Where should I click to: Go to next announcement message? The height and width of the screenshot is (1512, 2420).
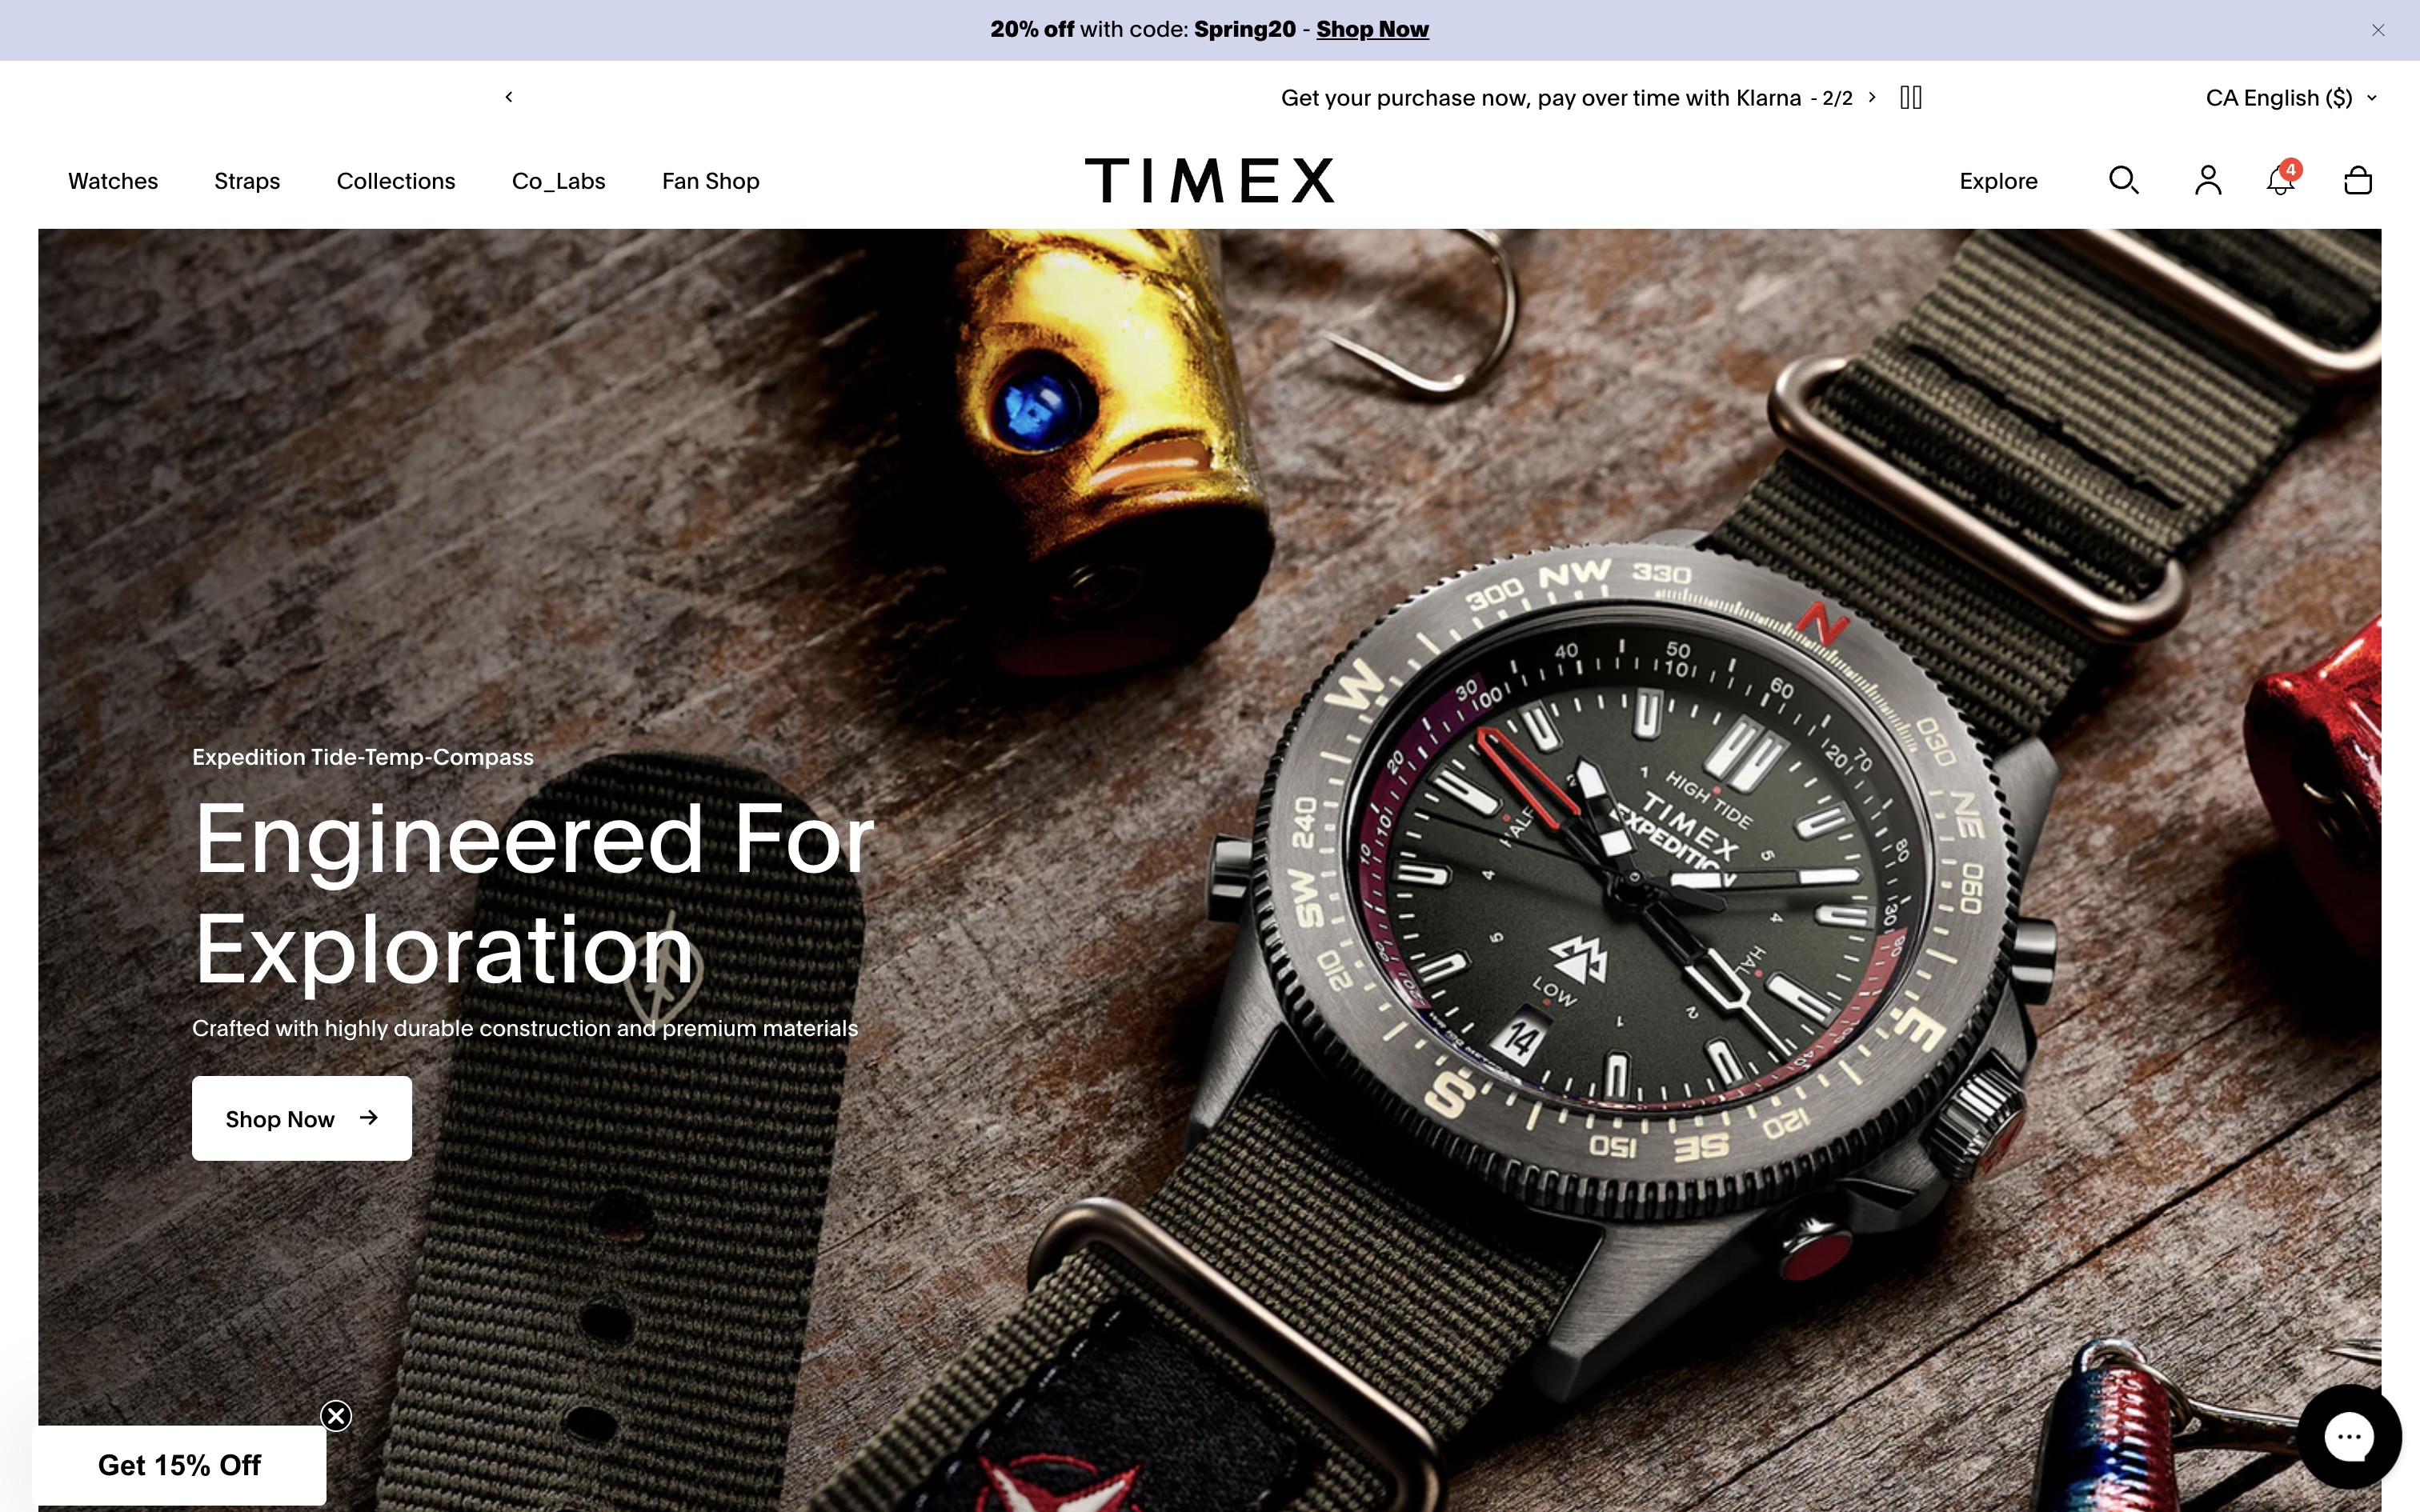1872,97
